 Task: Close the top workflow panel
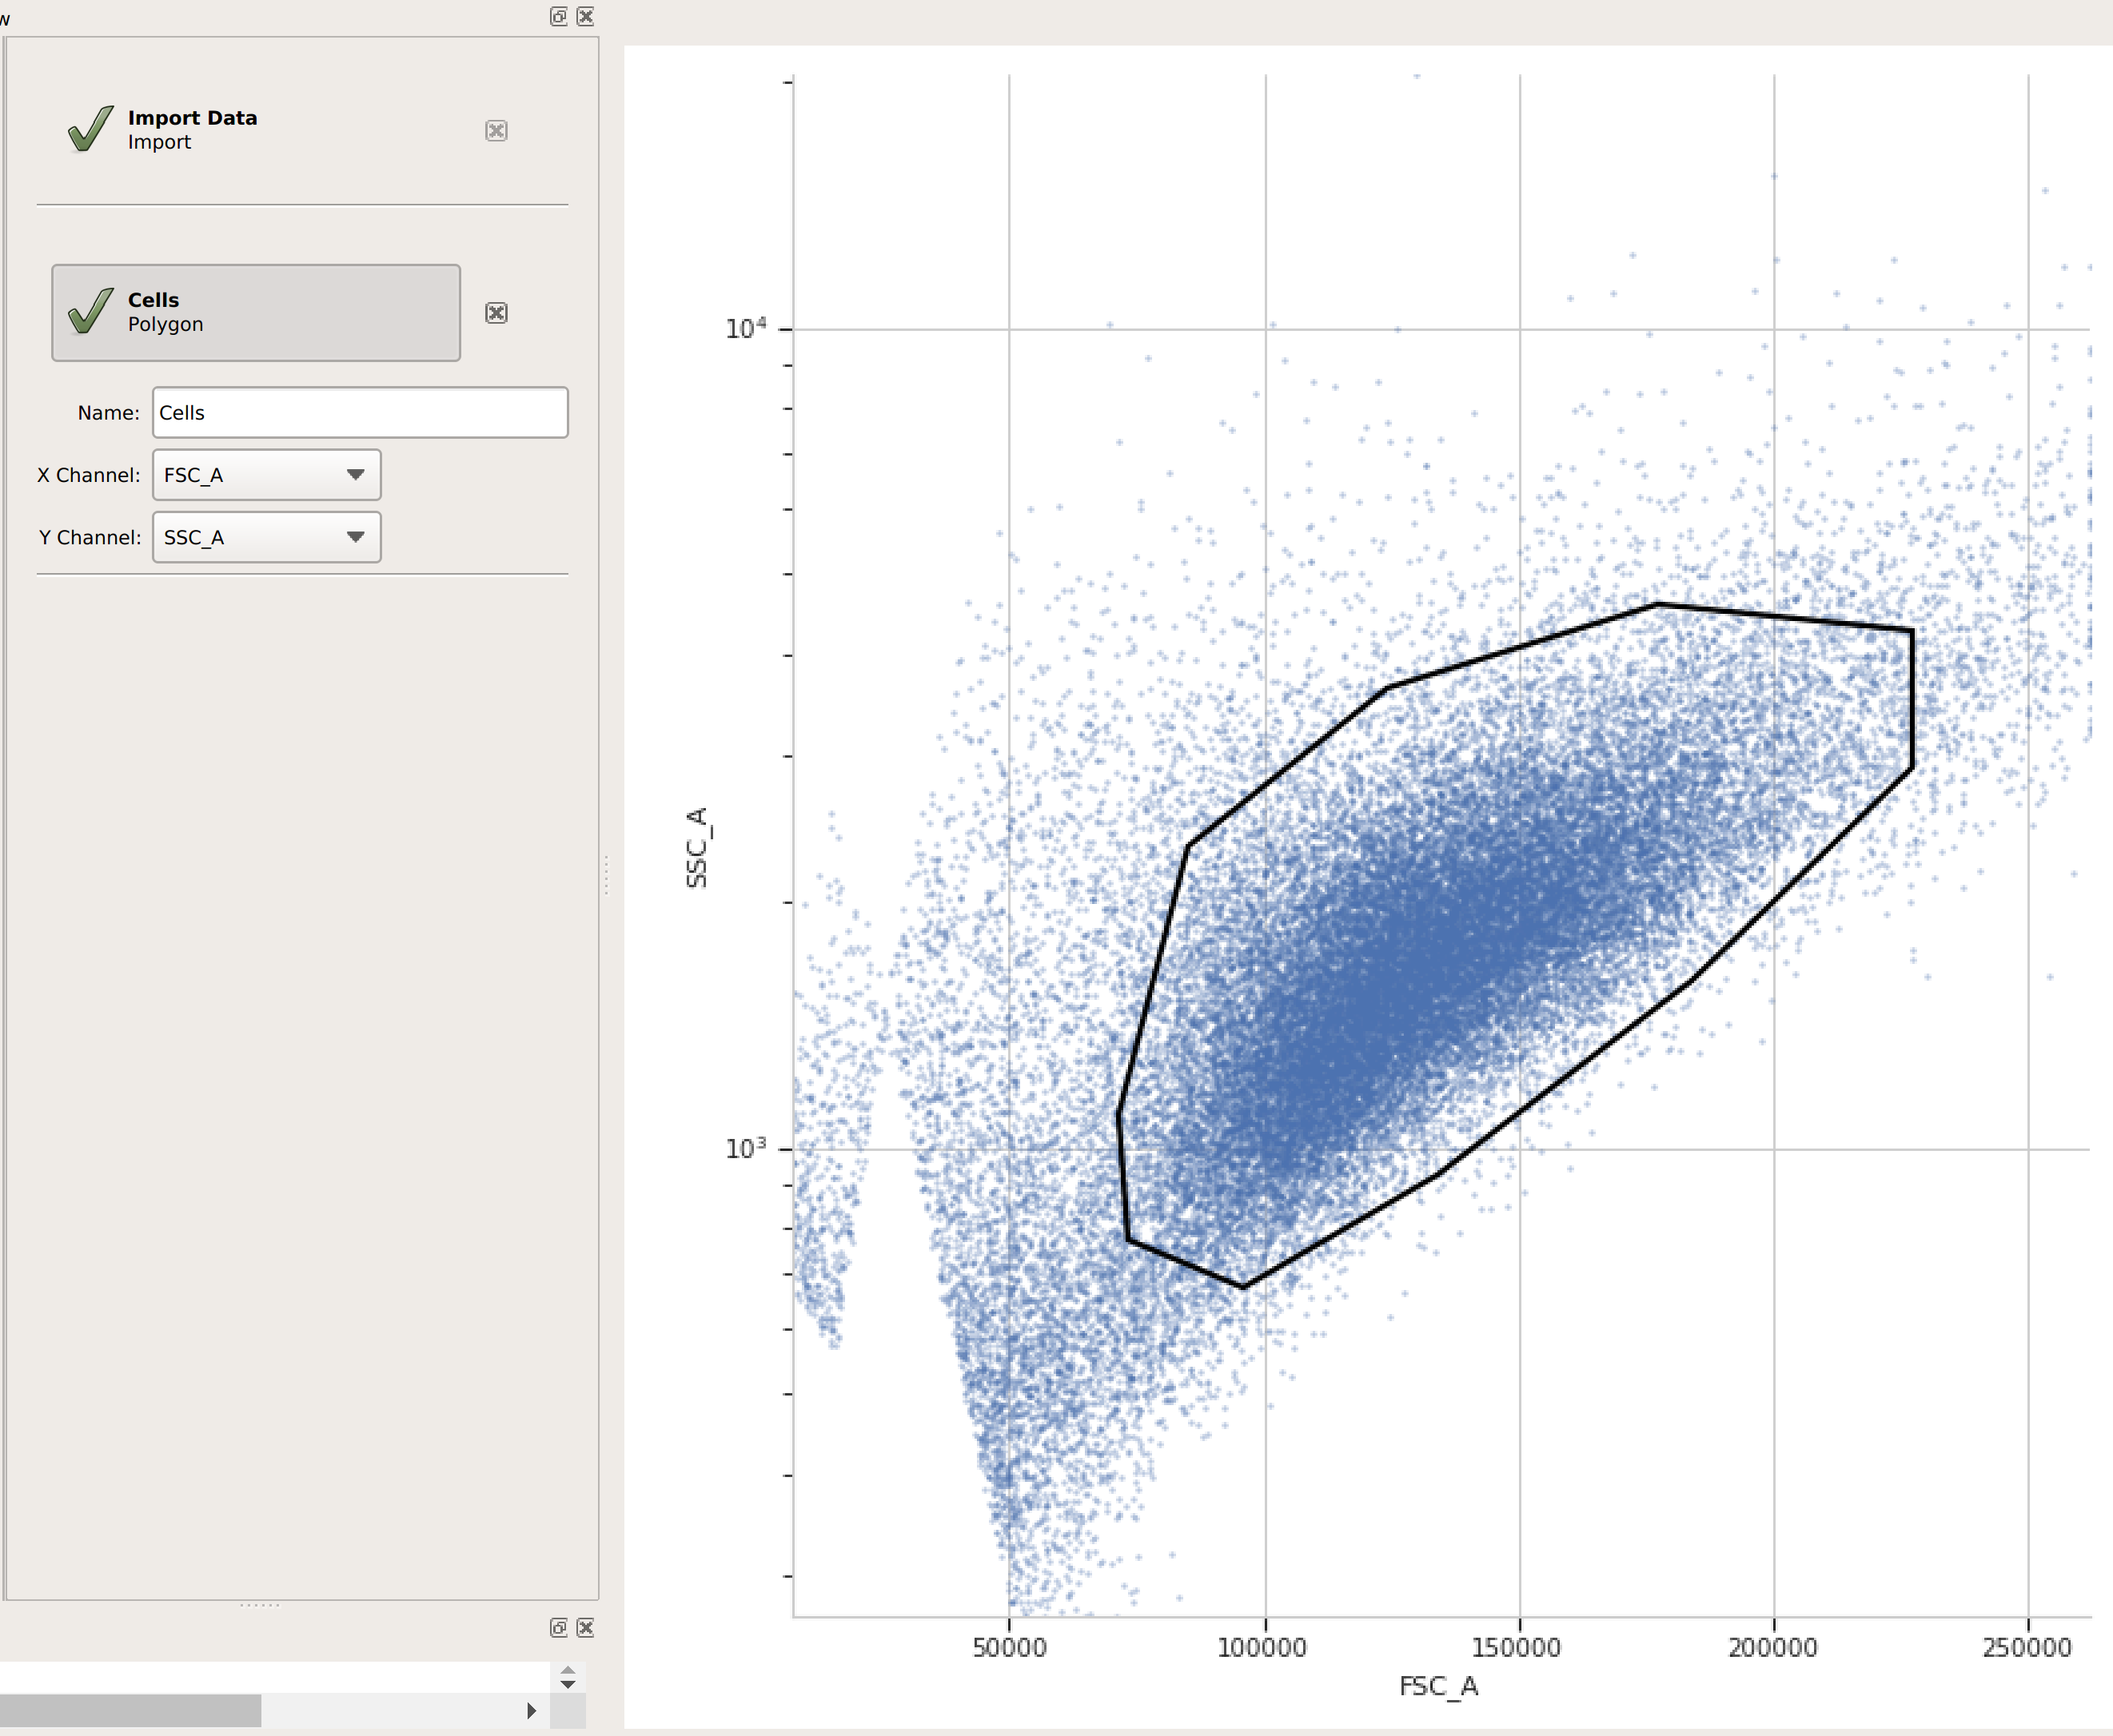[586, 16]
